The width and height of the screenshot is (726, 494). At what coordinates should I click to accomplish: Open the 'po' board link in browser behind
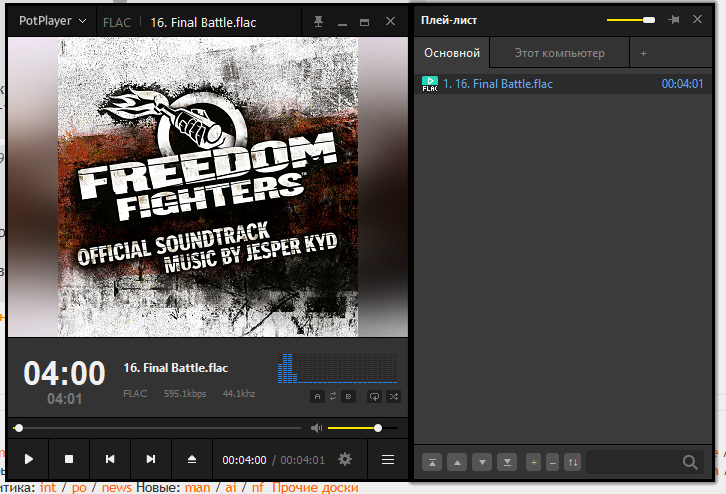coord(79,488)
